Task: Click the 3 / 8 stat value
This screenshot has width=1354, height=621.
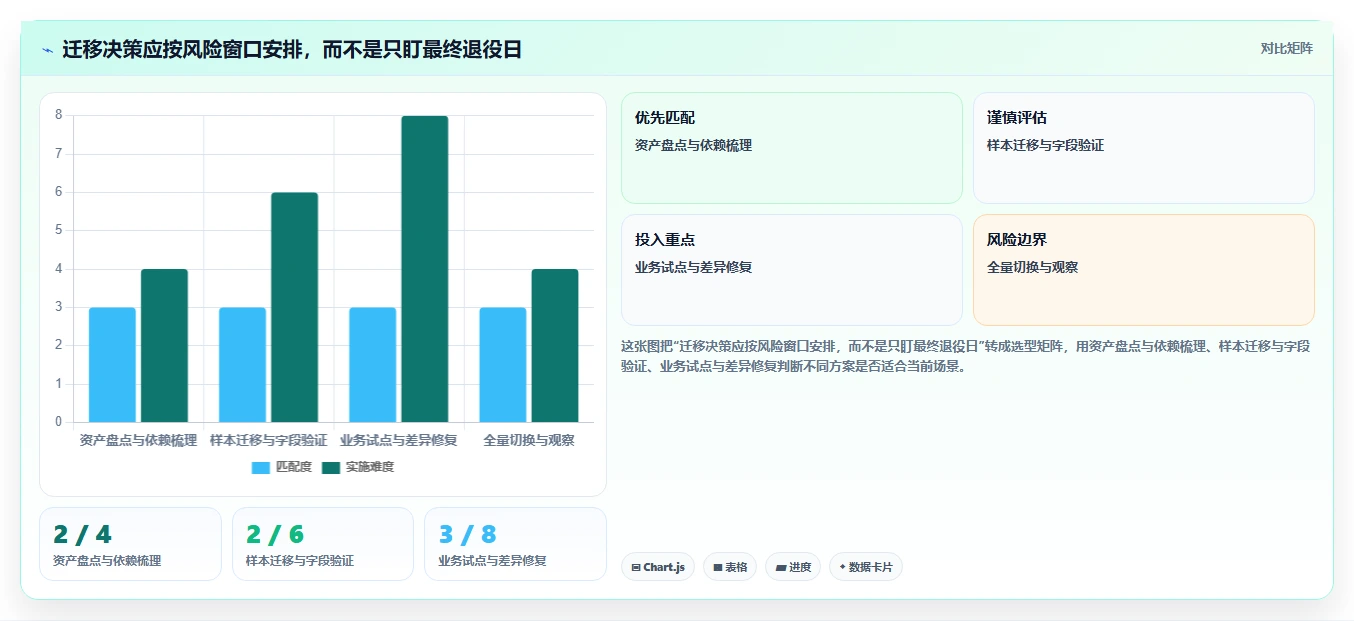Action: (x=467, y=535)
